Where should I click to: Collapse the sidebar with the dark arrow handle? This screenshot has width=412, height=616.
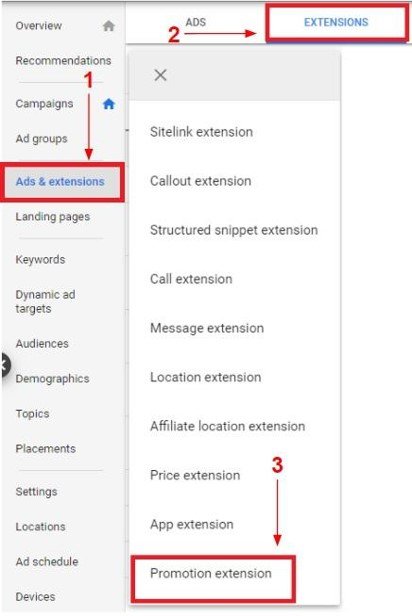pyautogui.click(x=5, y=365)
